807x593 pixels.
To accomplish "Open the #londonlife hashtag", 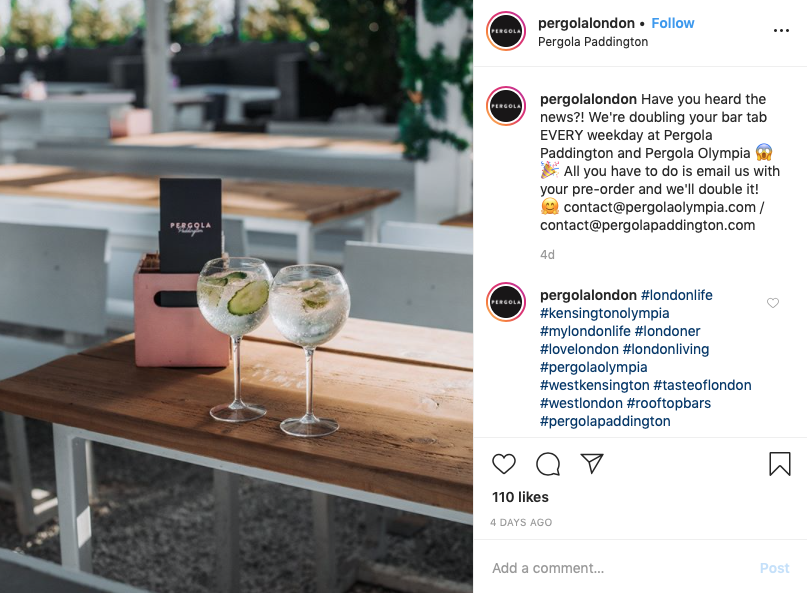I will pos(677,295).
